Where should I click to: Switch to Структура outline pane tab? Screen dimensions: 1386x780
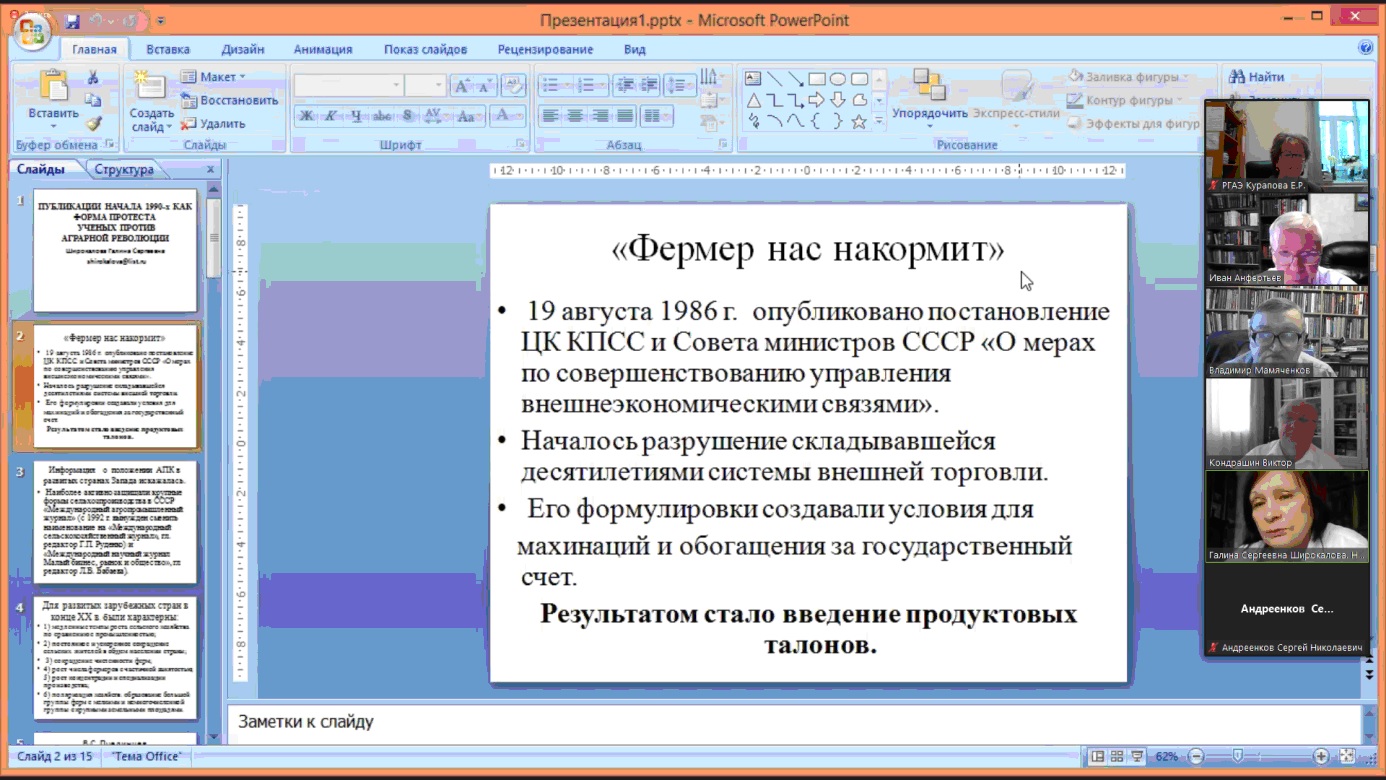coord(124,169)
